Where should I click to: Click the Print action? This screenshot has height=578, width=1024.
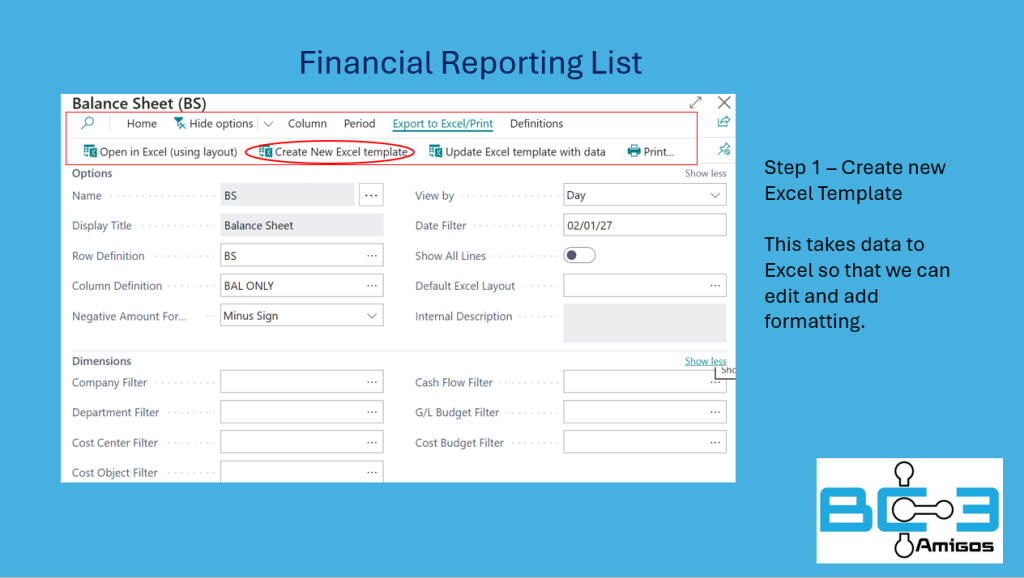coord(650,152)
